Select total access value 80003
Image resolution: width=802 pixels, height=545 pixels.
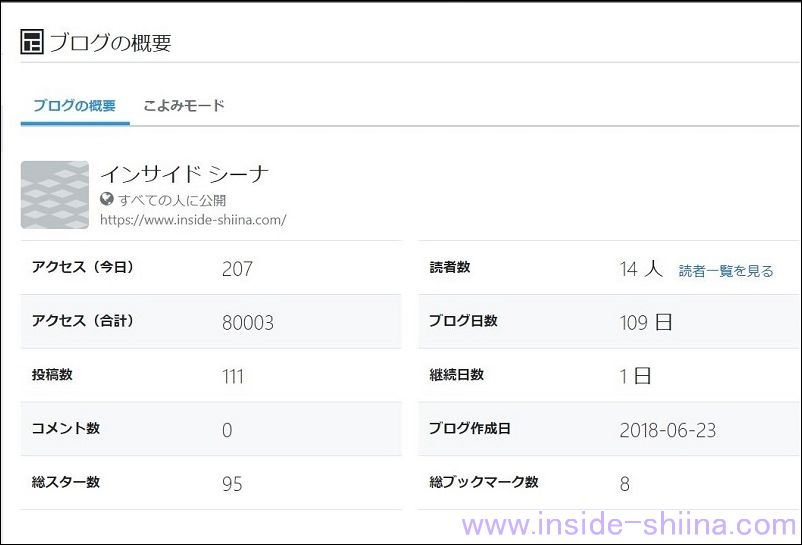tap(248, 323)
